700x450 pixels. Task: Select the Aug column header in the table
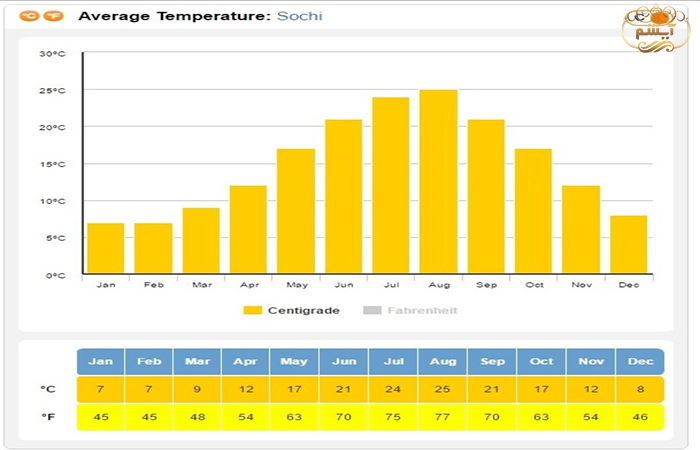click(x=441, y=361)
